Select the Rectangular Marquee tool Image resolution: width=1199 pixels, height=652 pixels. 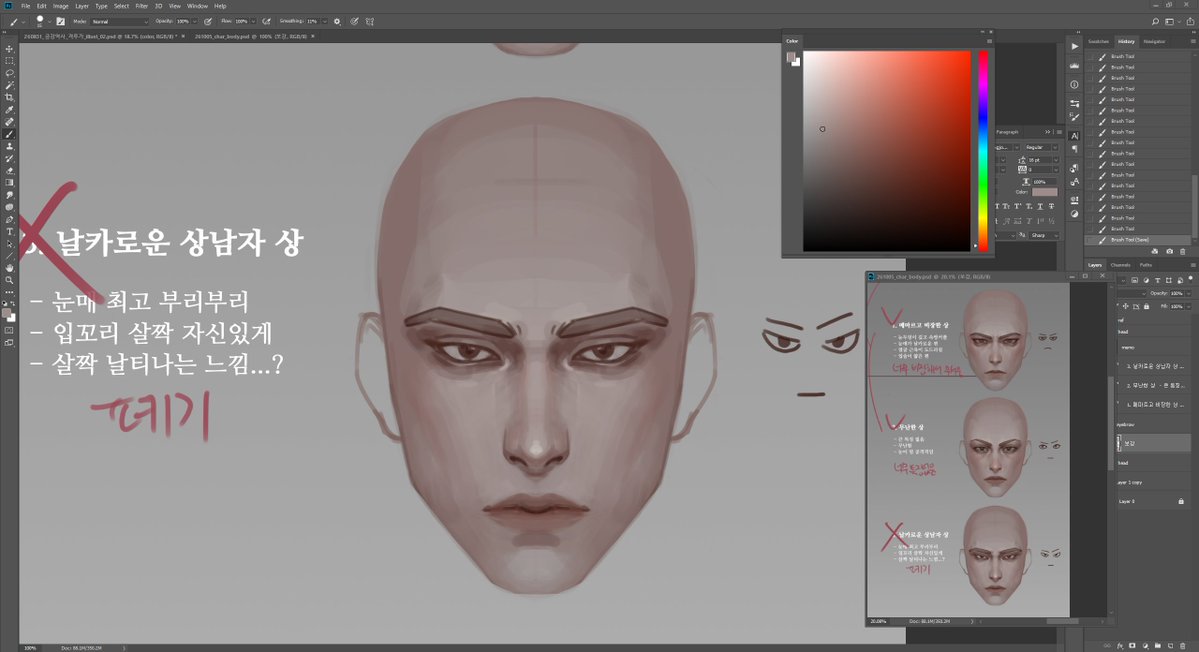tap(9, 61)
